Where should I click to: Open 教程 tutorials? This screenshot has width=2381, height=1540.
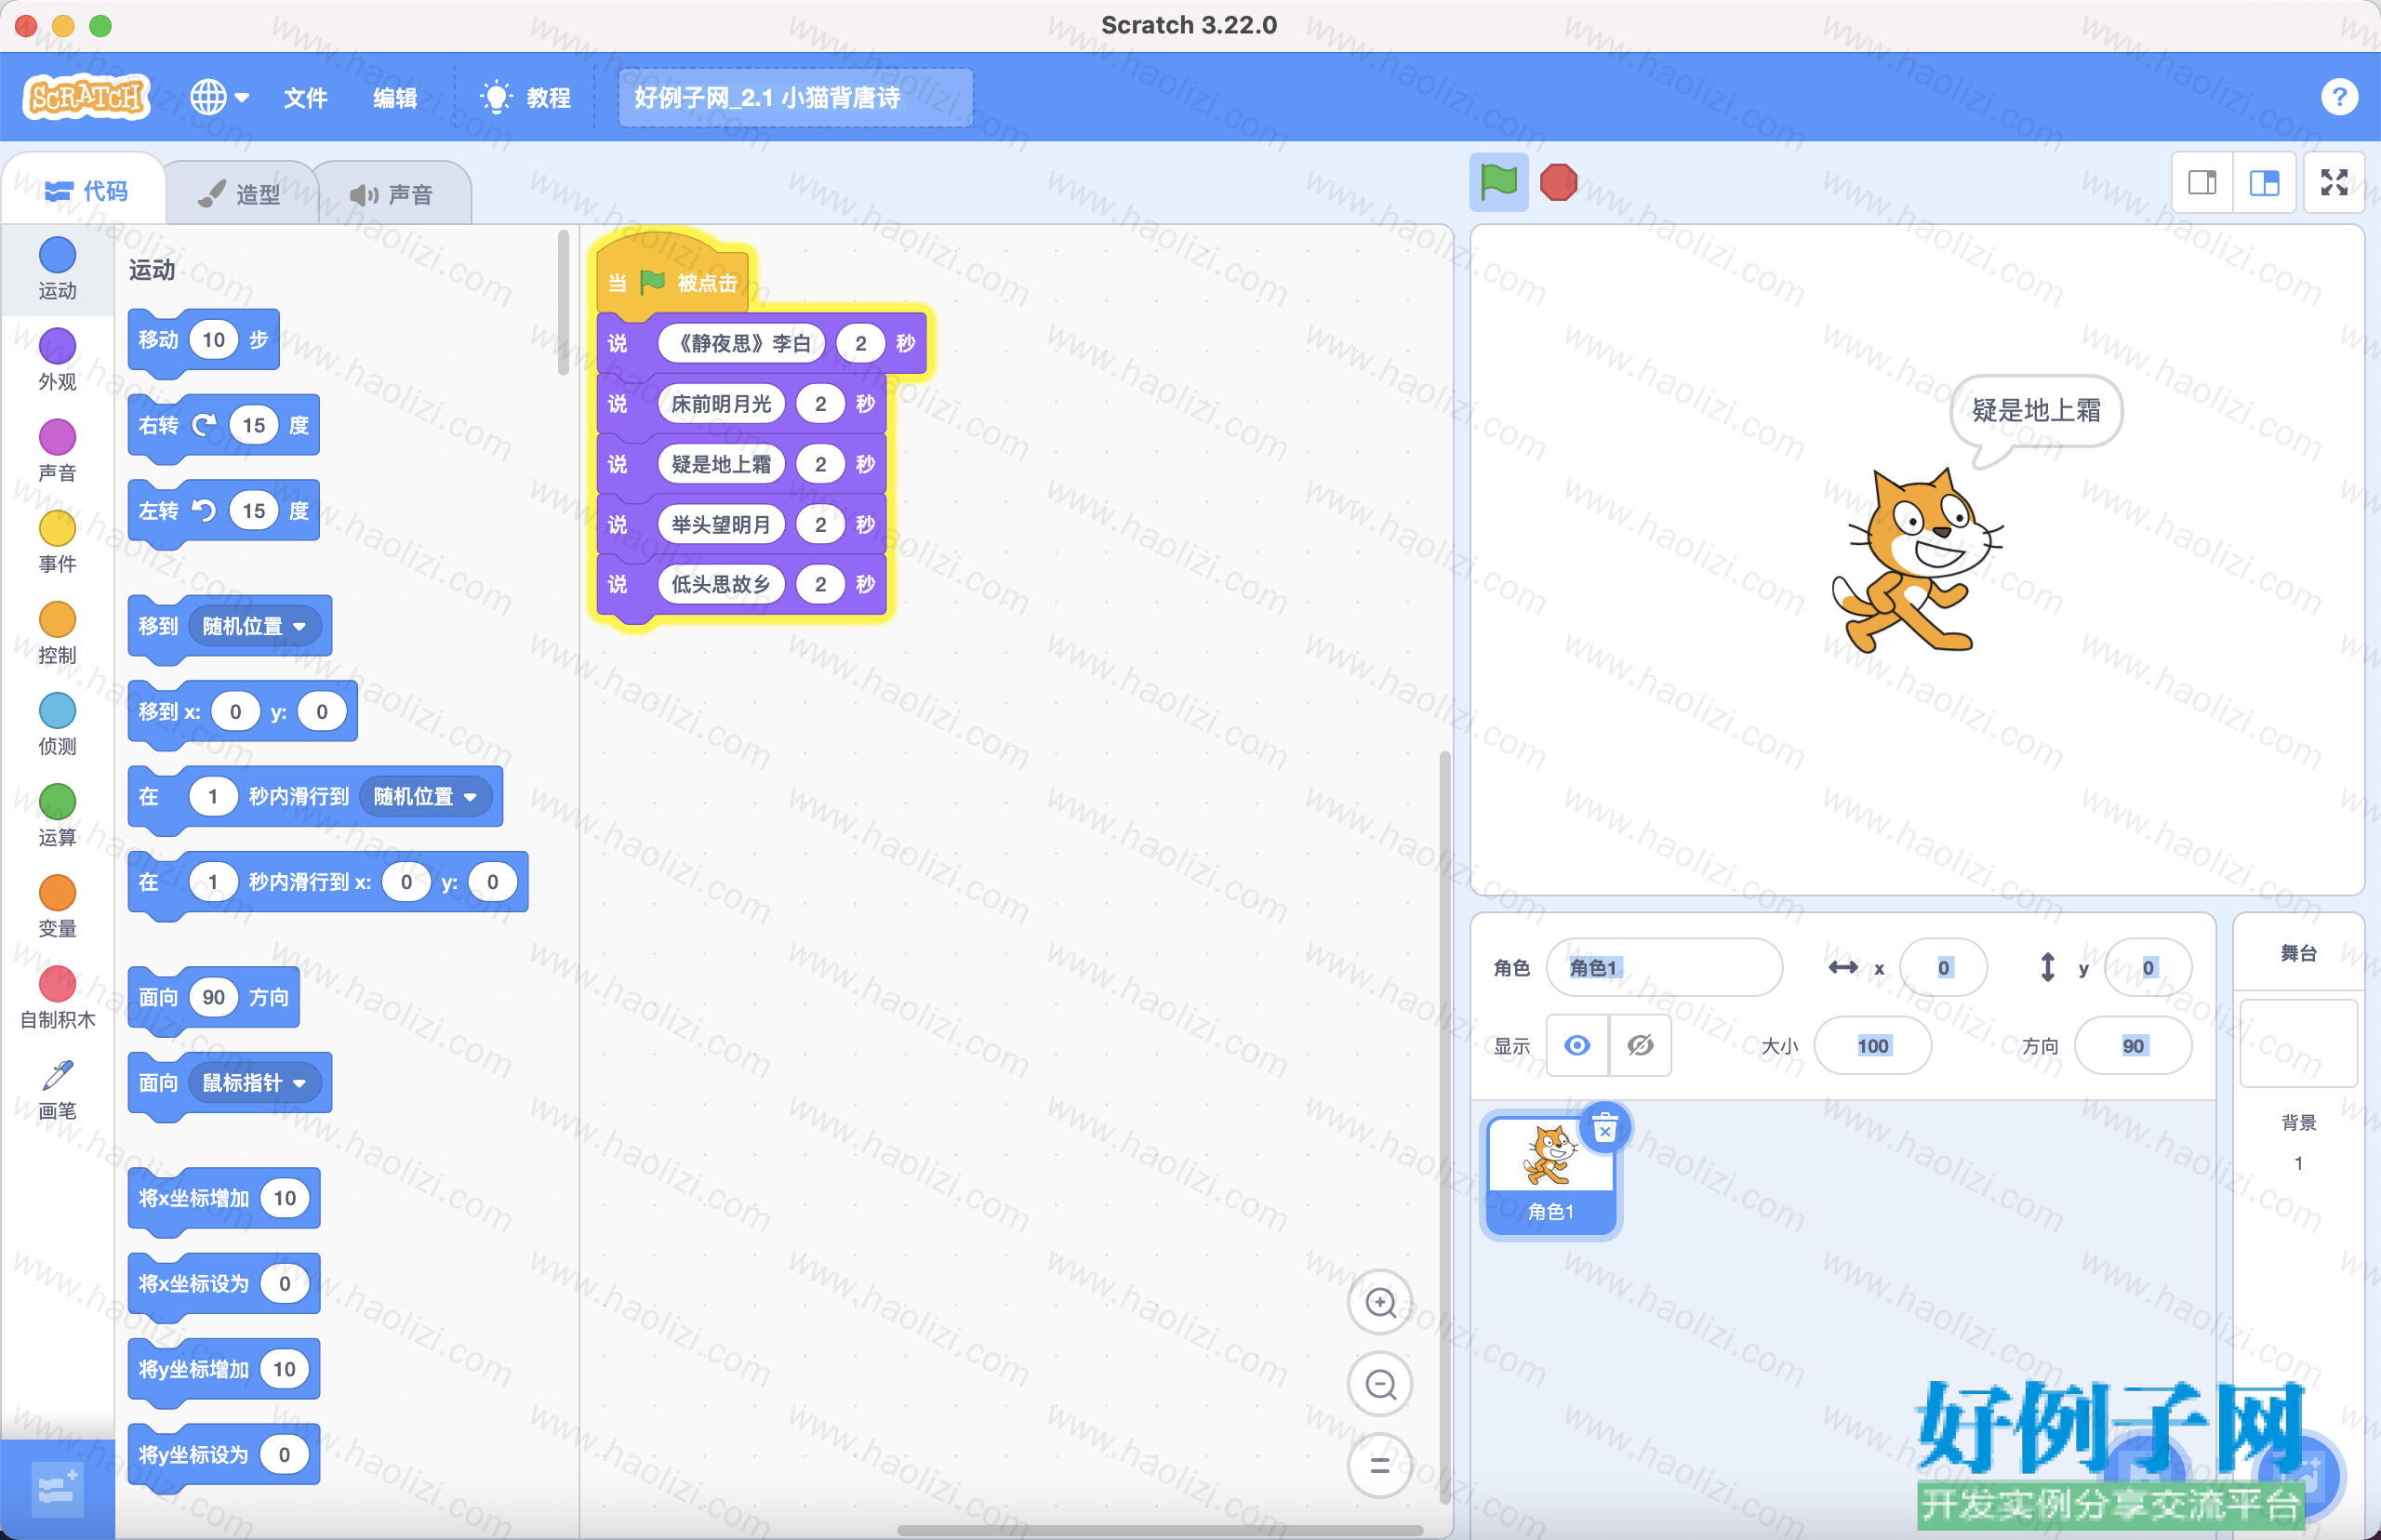(526, 97)
